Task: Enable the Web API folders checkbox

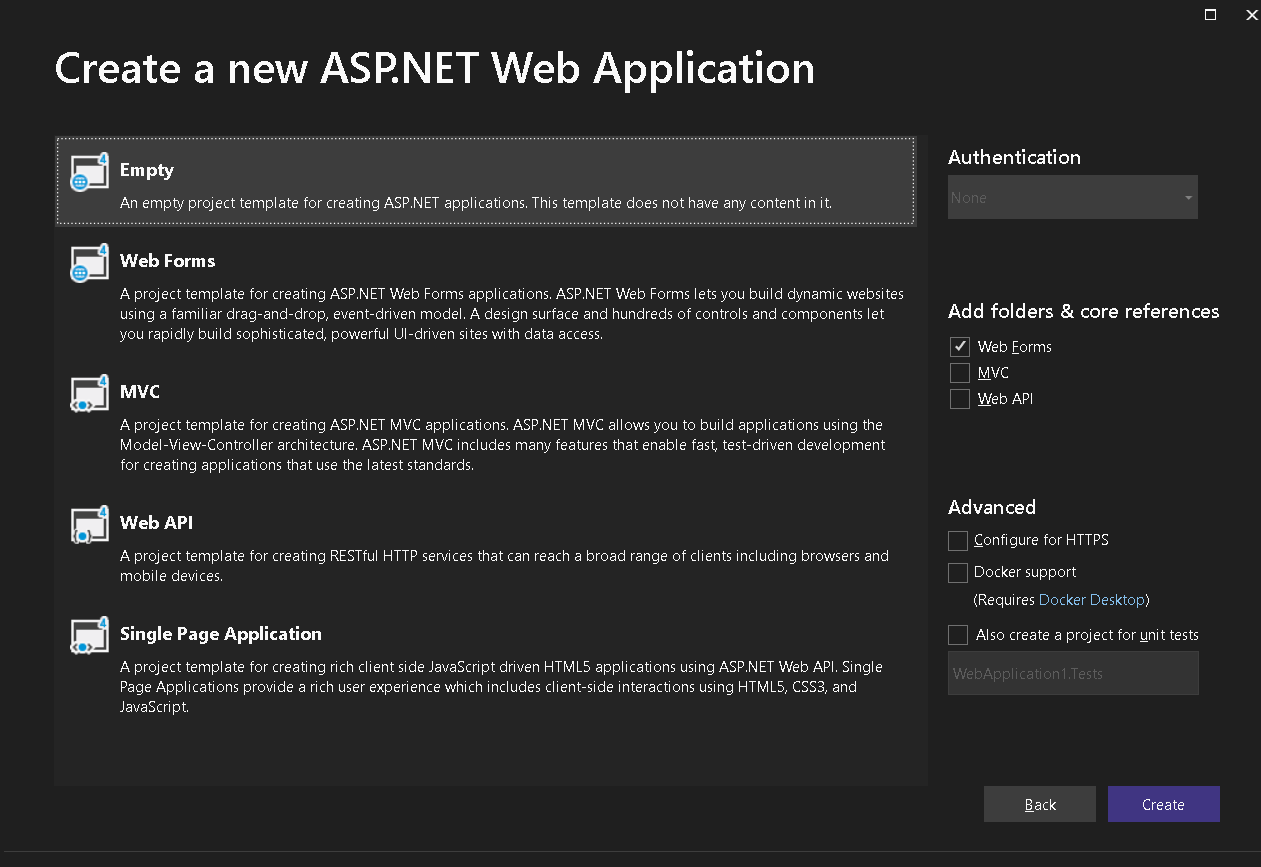Action: (x=960, y=399)
